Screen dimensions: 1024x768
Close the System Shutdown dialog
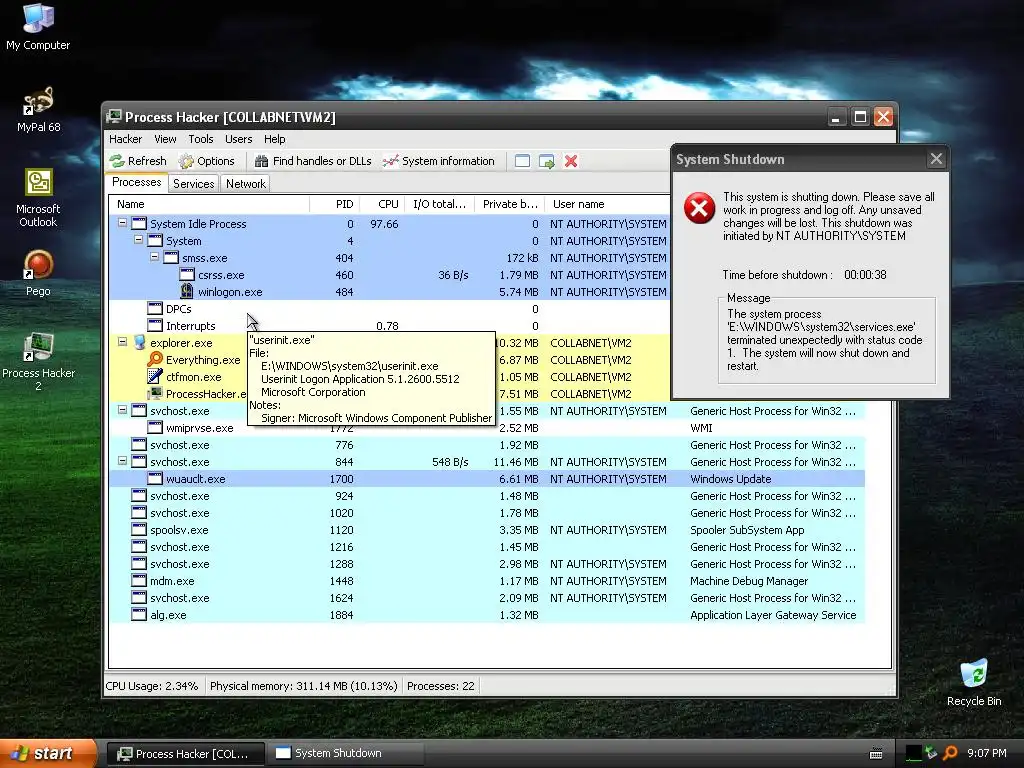pyautogui.click(x=936, y=159)
